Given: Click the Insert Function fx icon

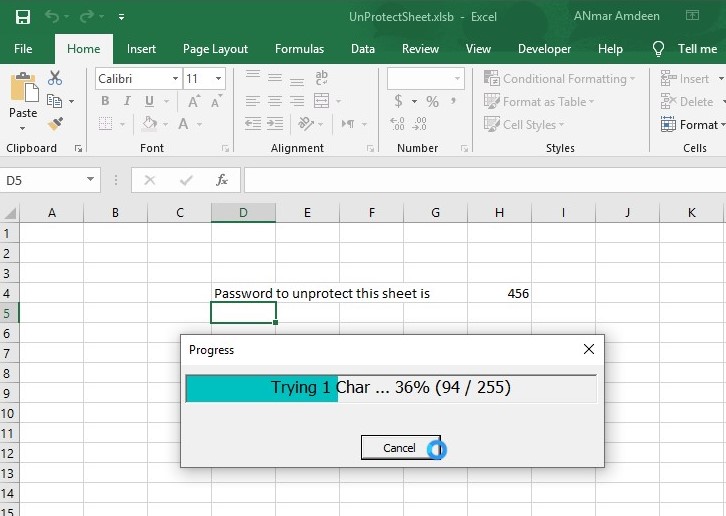Looking at the screenshot, I should pos(222,180).
